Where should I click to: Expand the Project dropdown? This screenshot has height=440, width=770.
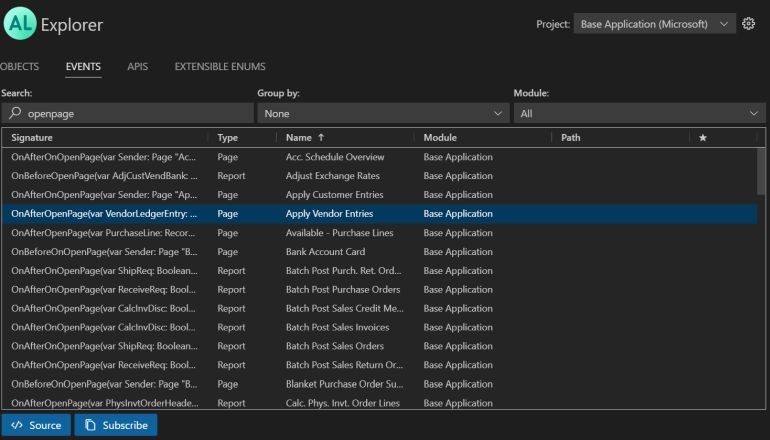655,24
